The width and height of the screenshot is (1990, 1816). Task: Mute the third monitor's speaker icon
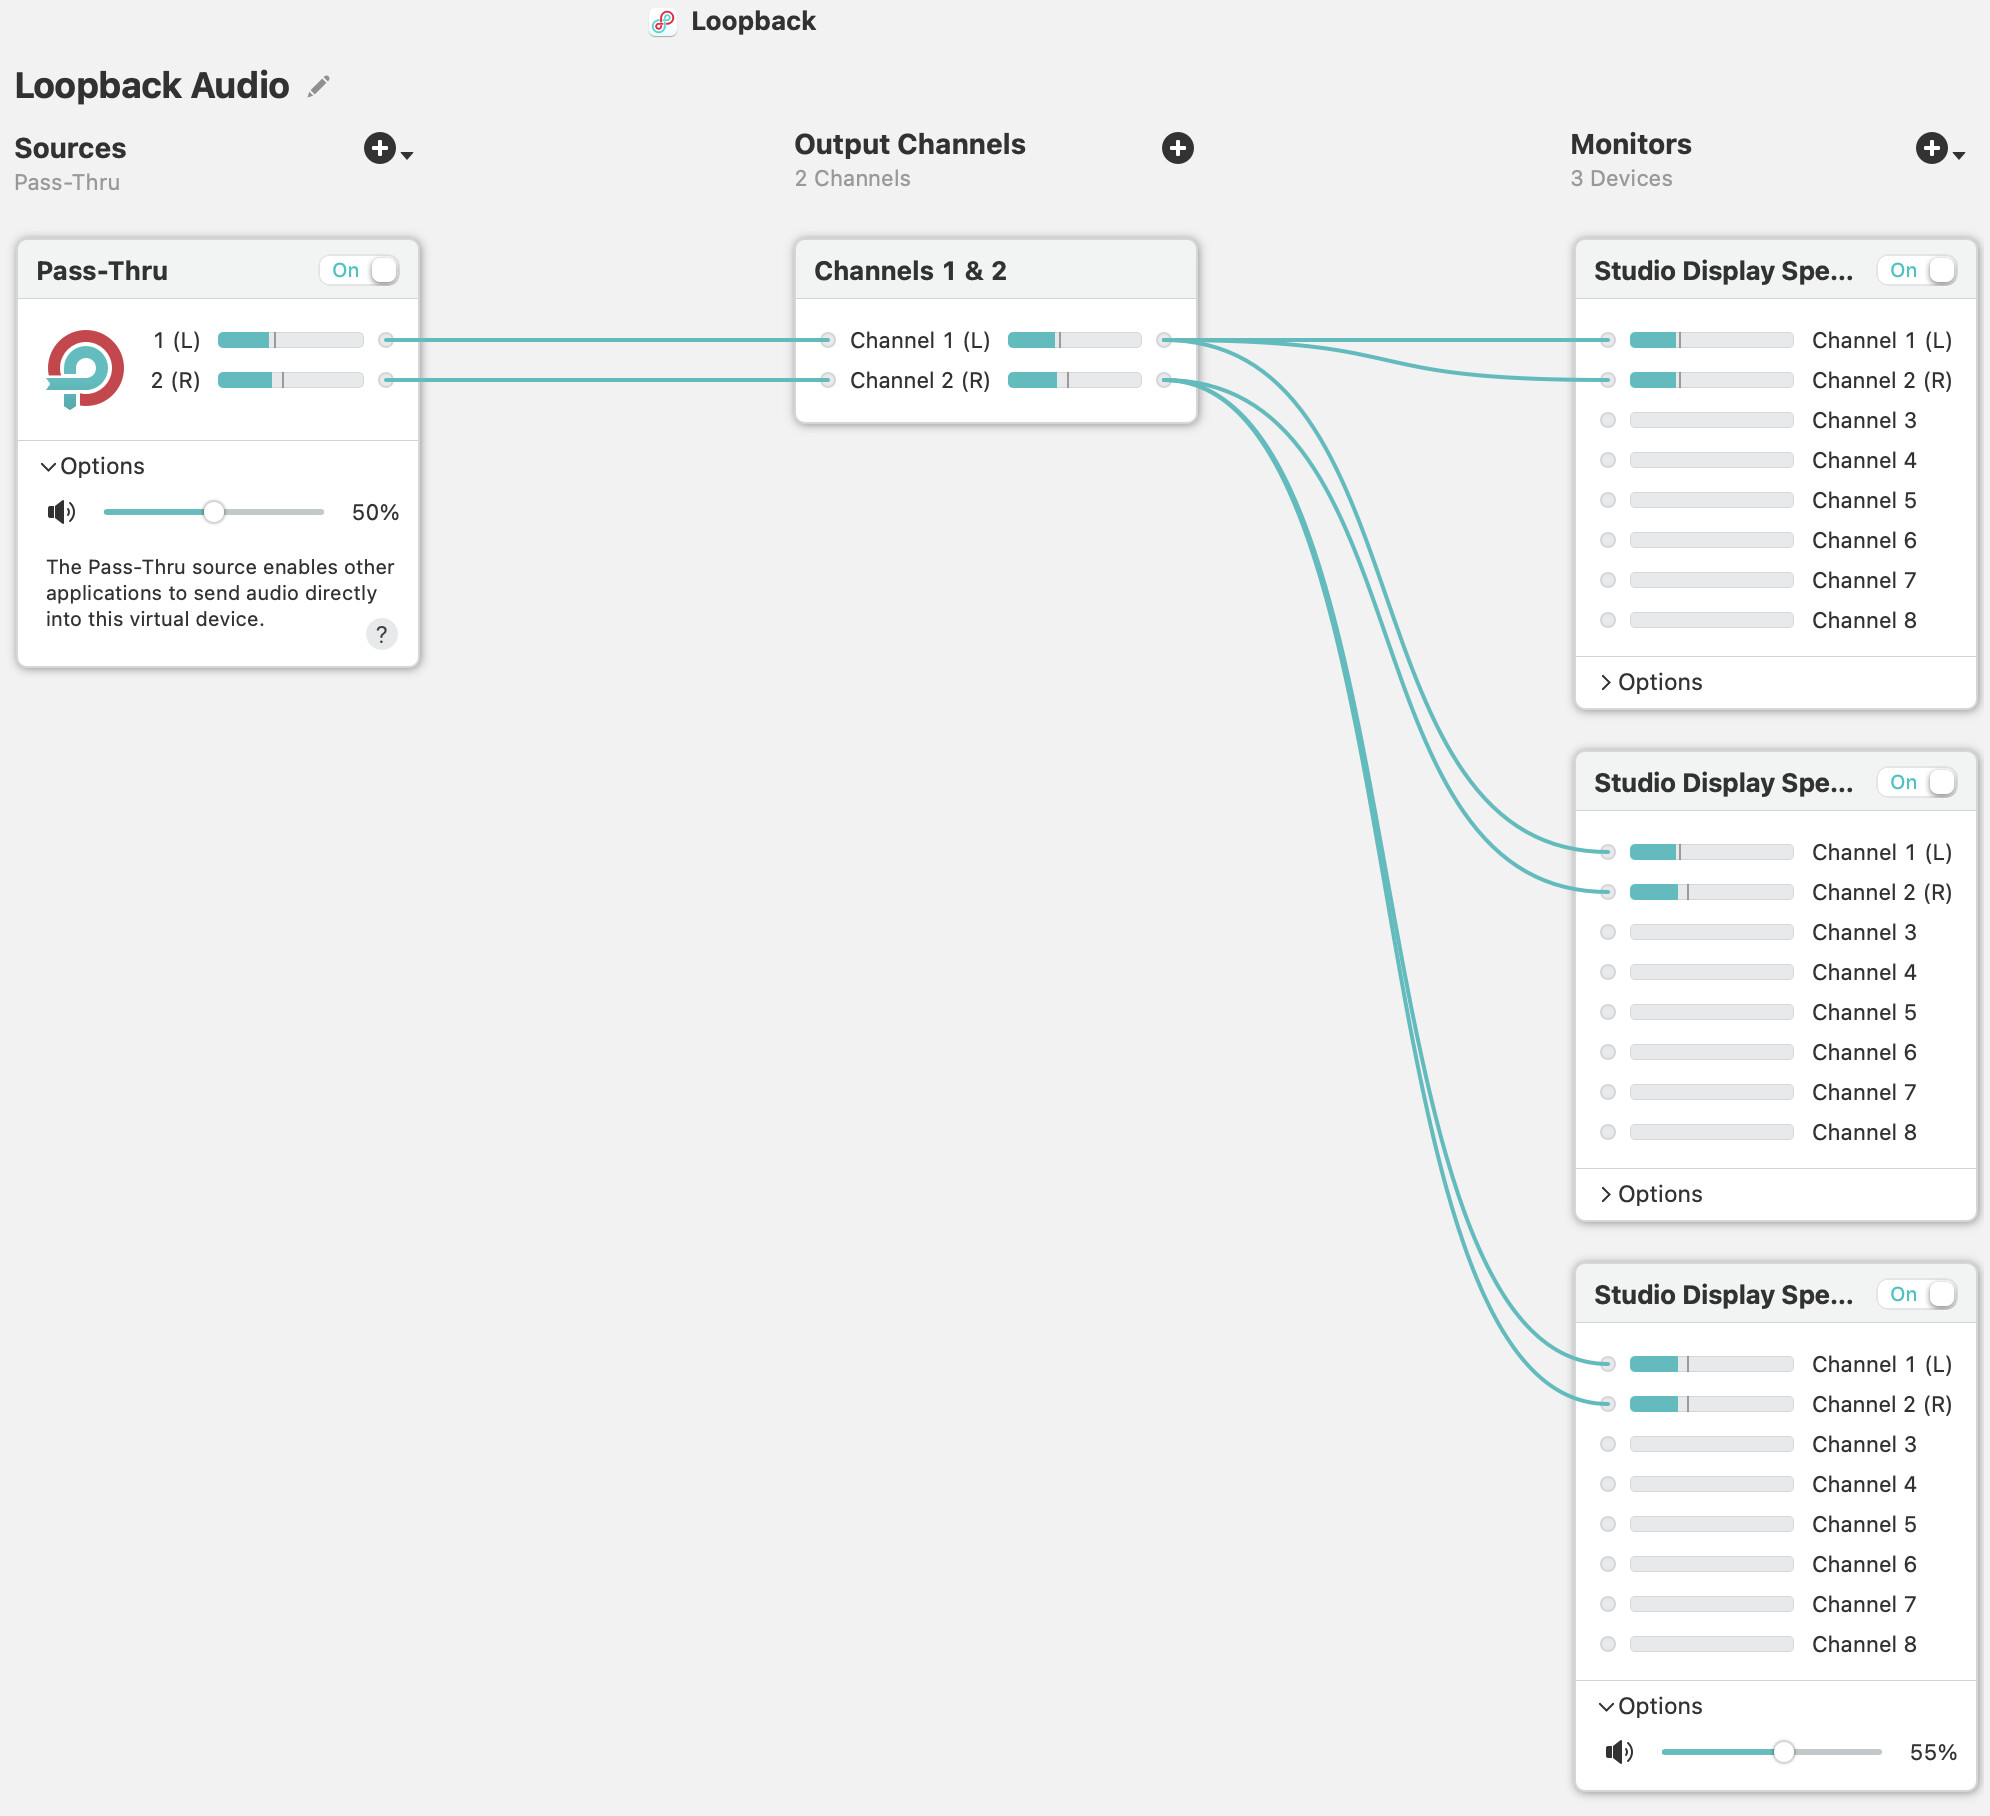pos(1619,1752)
